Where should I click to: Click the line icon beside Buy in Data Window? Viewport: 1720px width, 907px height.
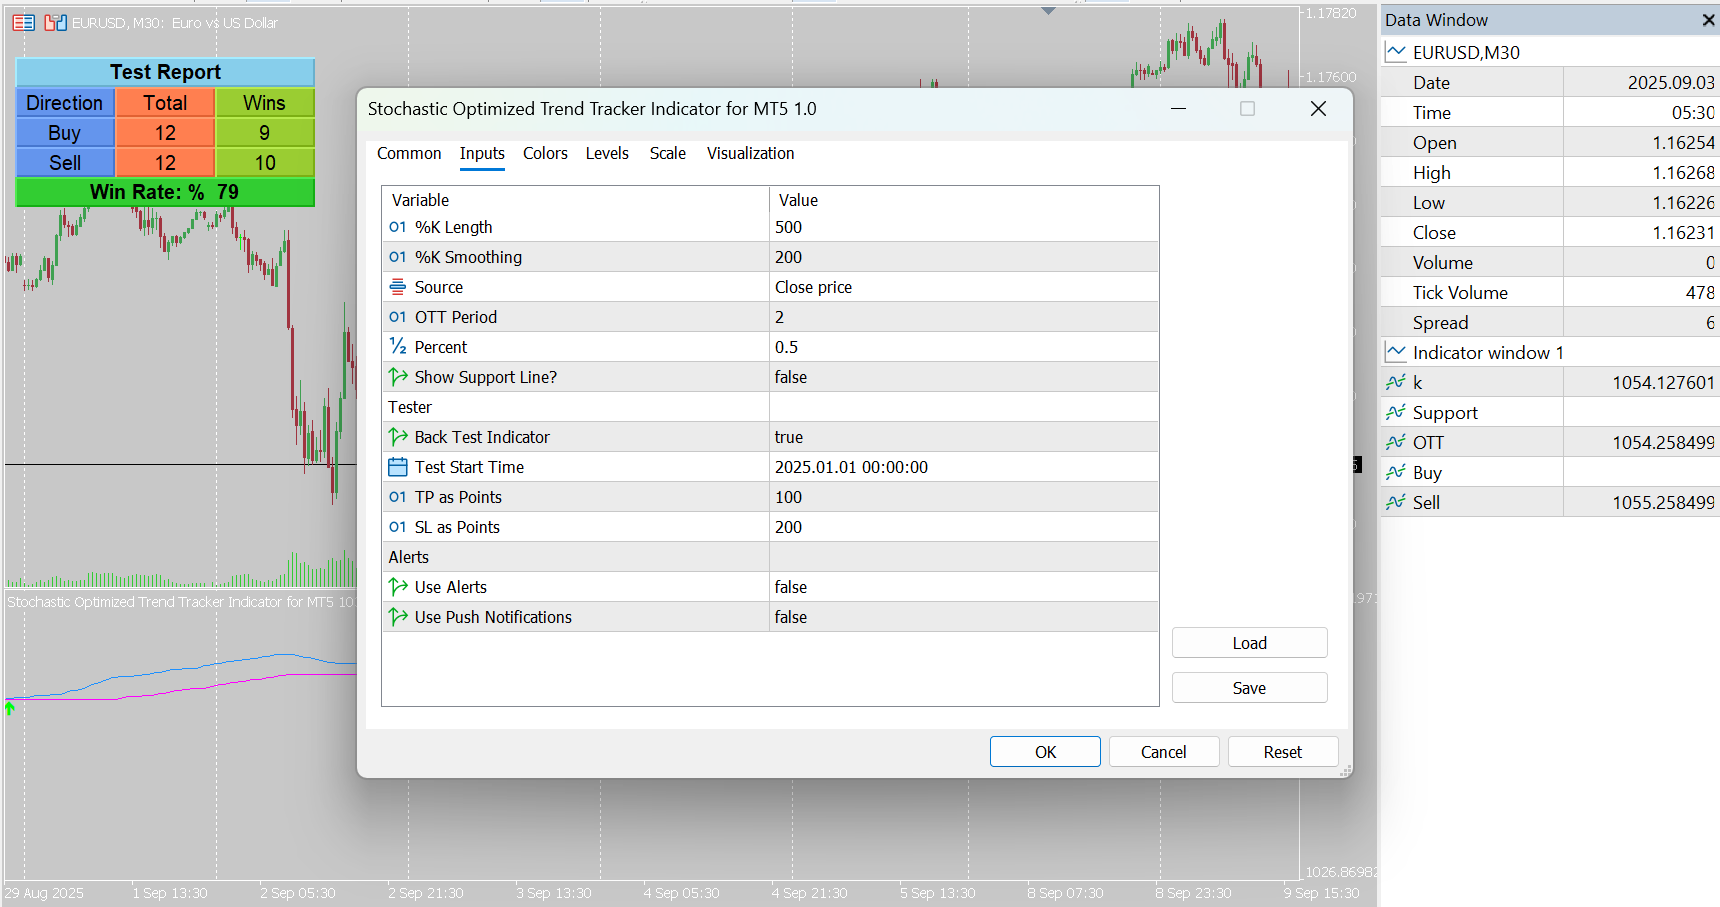click(x=1396, y=472)
